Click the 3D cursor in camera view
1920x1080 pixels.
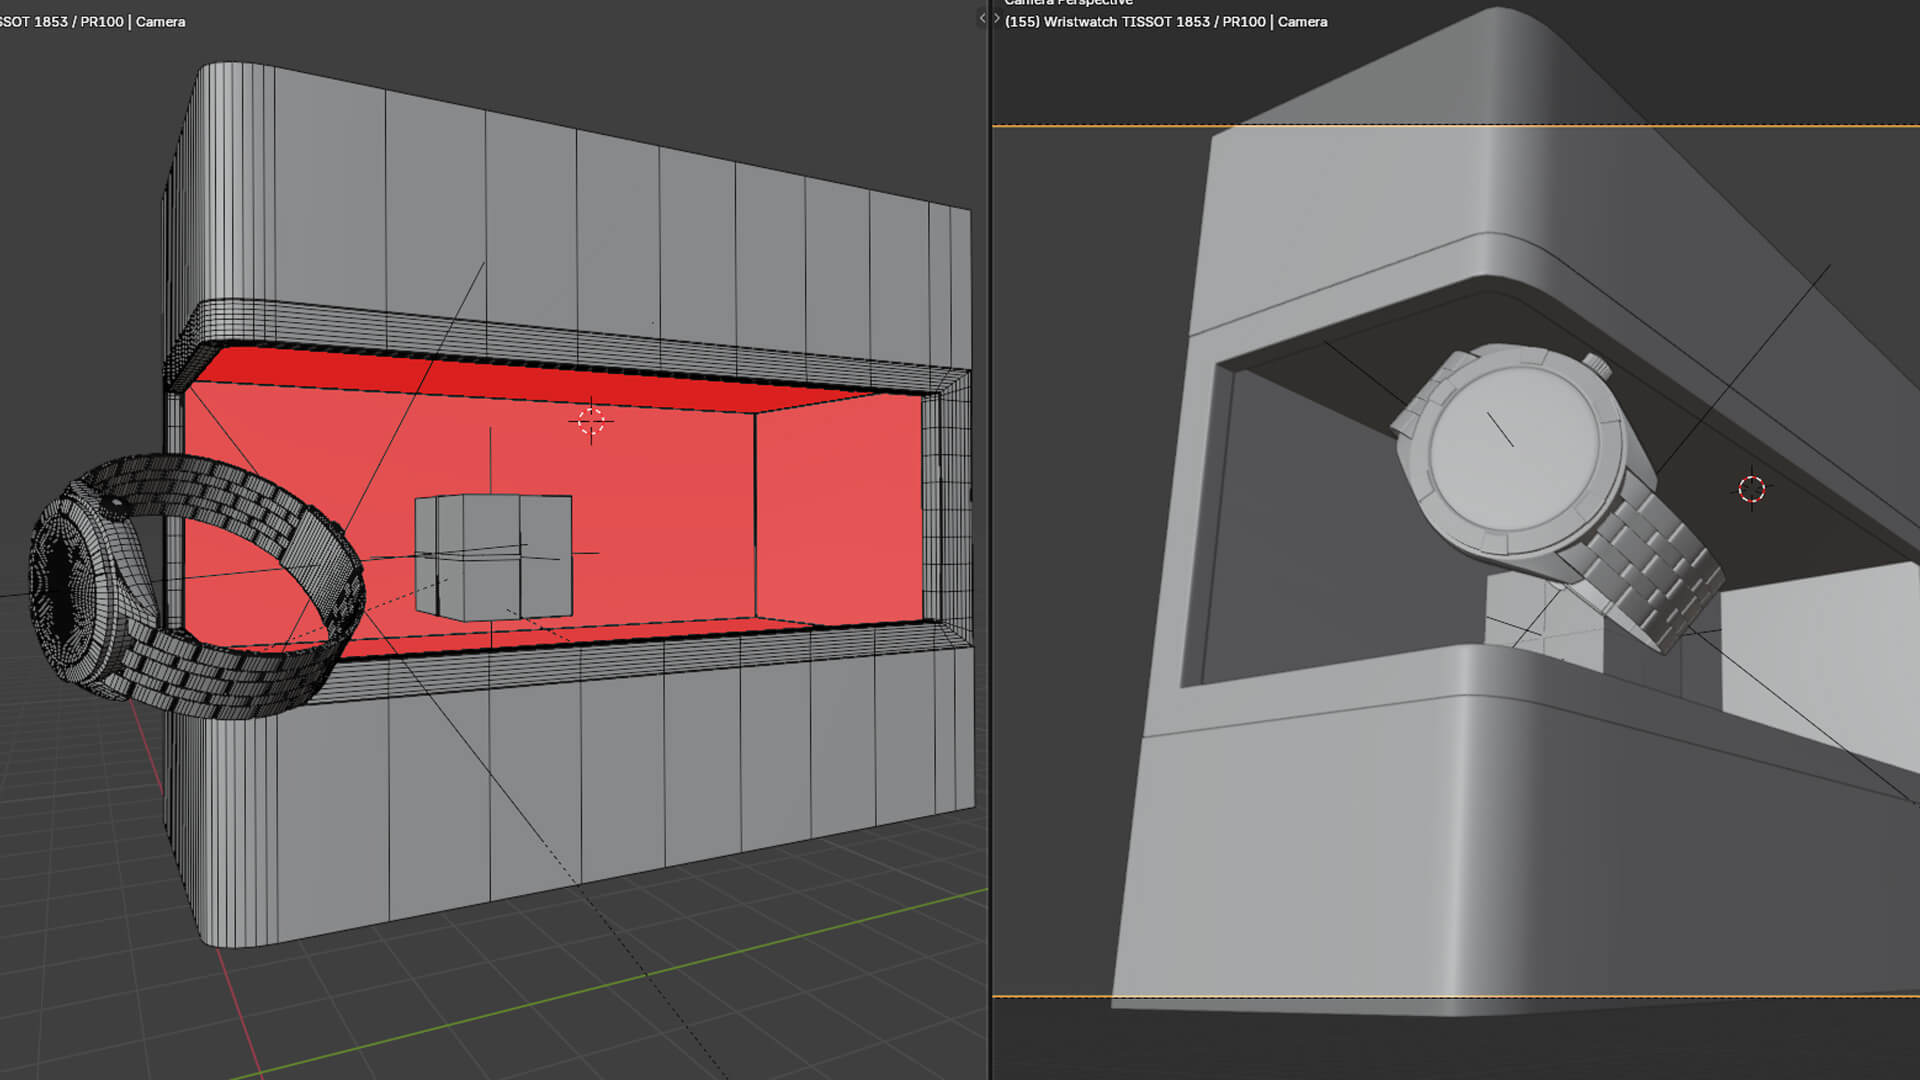(1751, 489)
